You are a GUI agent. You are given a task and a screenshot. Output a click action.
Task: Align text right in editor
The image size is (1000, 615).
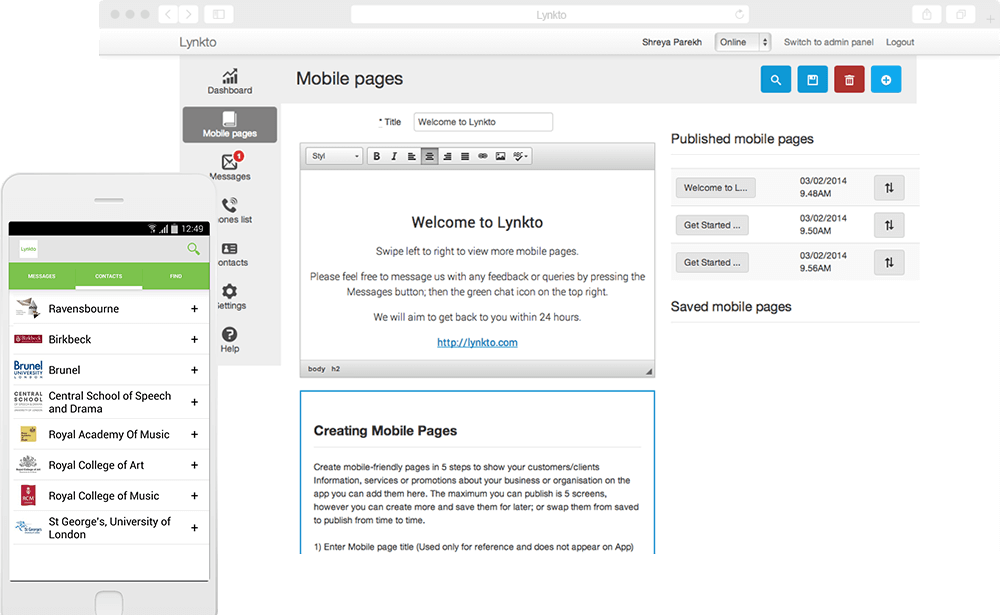448,156
